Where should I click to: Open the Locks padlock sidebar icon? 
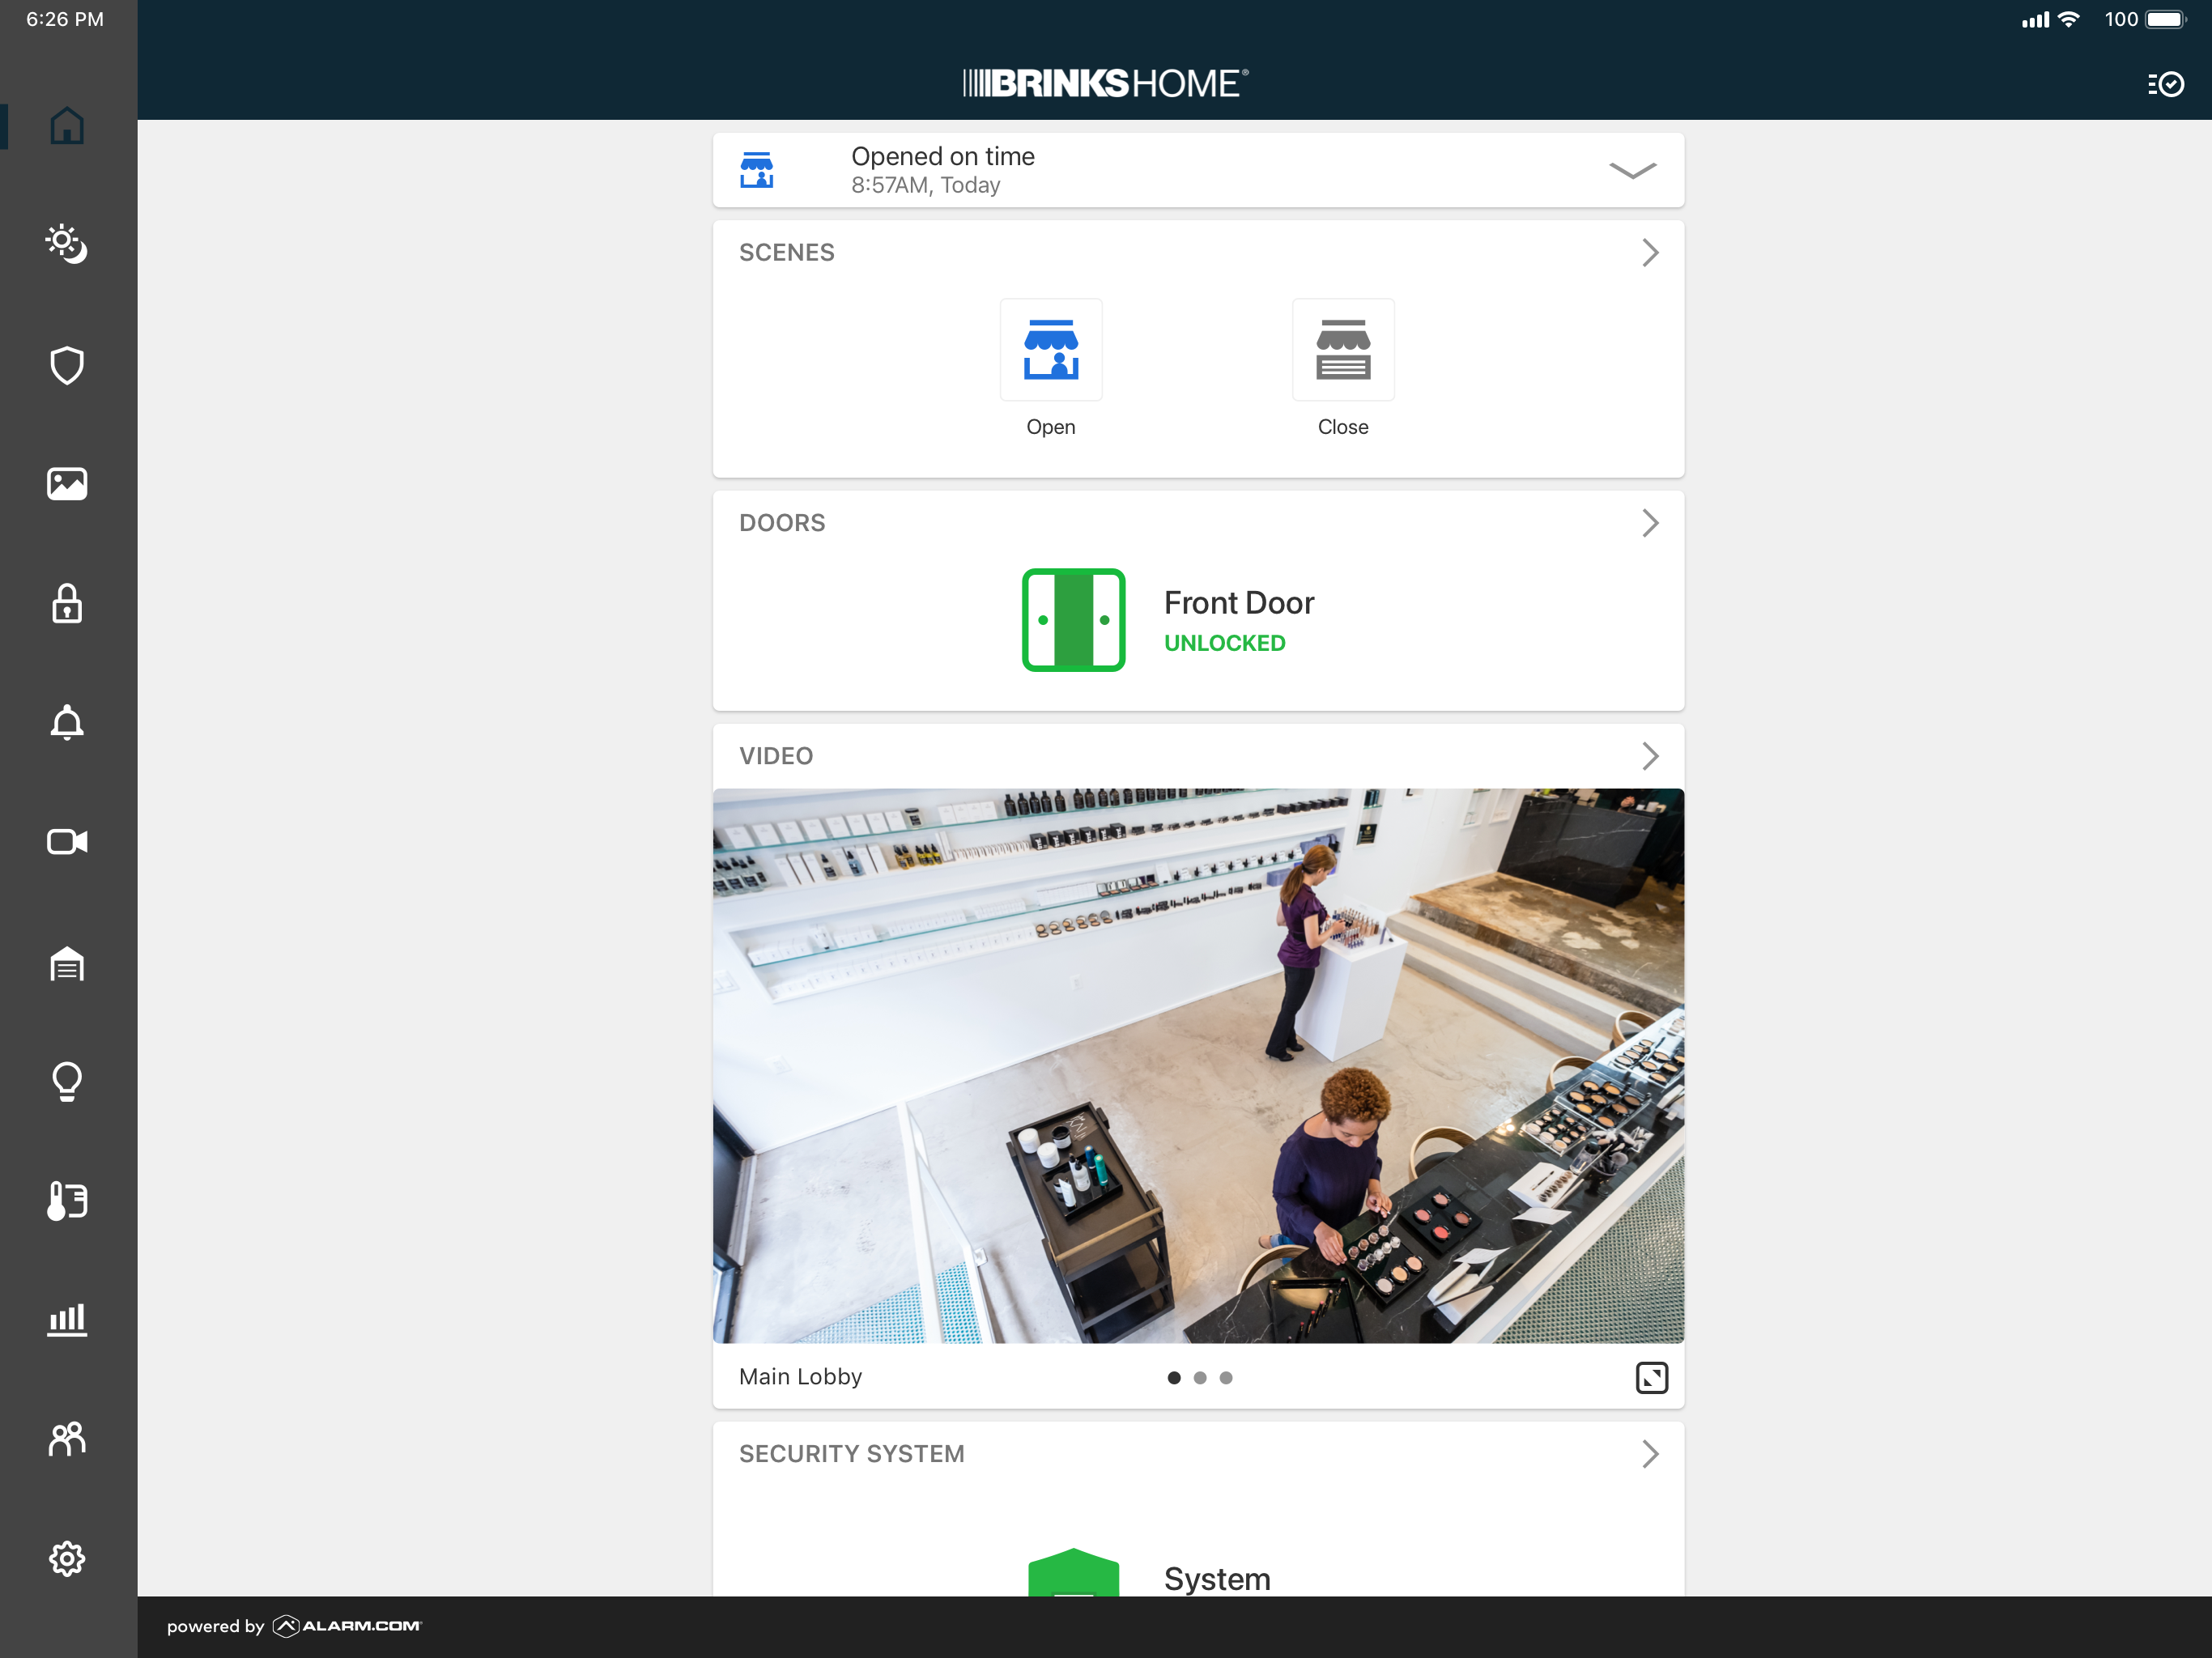point(67,604)
